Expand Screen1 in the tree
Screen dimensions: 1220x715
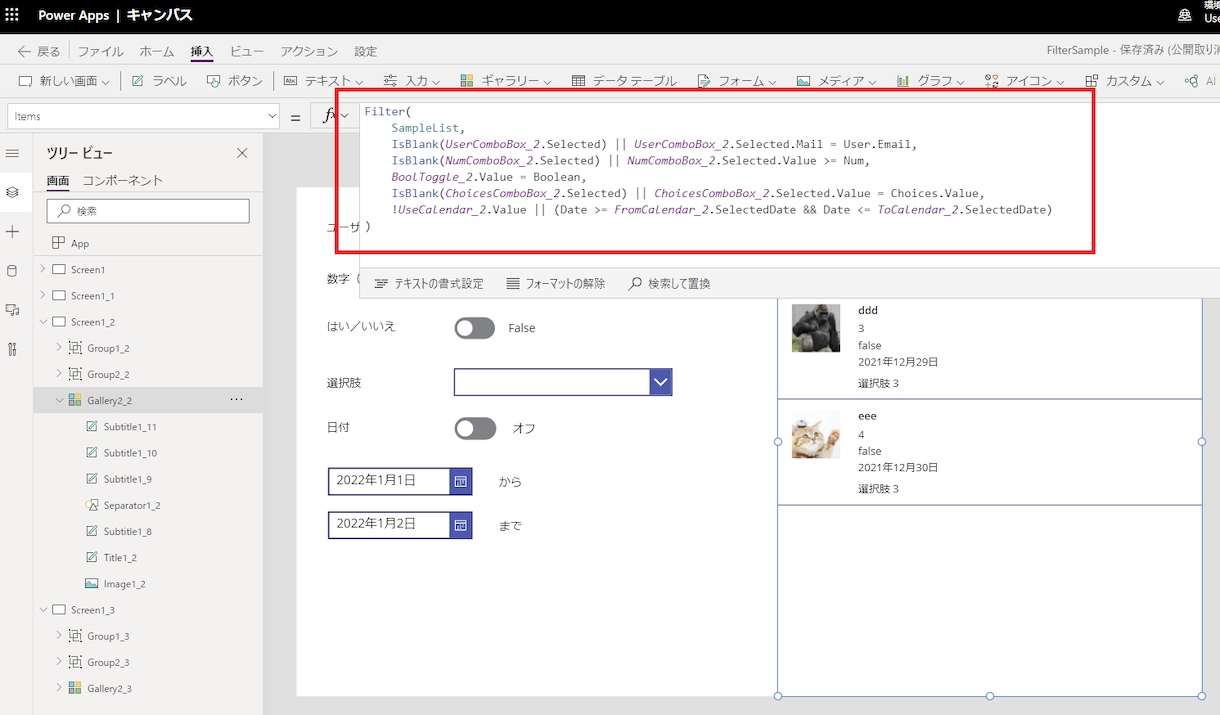click(x=42, y=269)
